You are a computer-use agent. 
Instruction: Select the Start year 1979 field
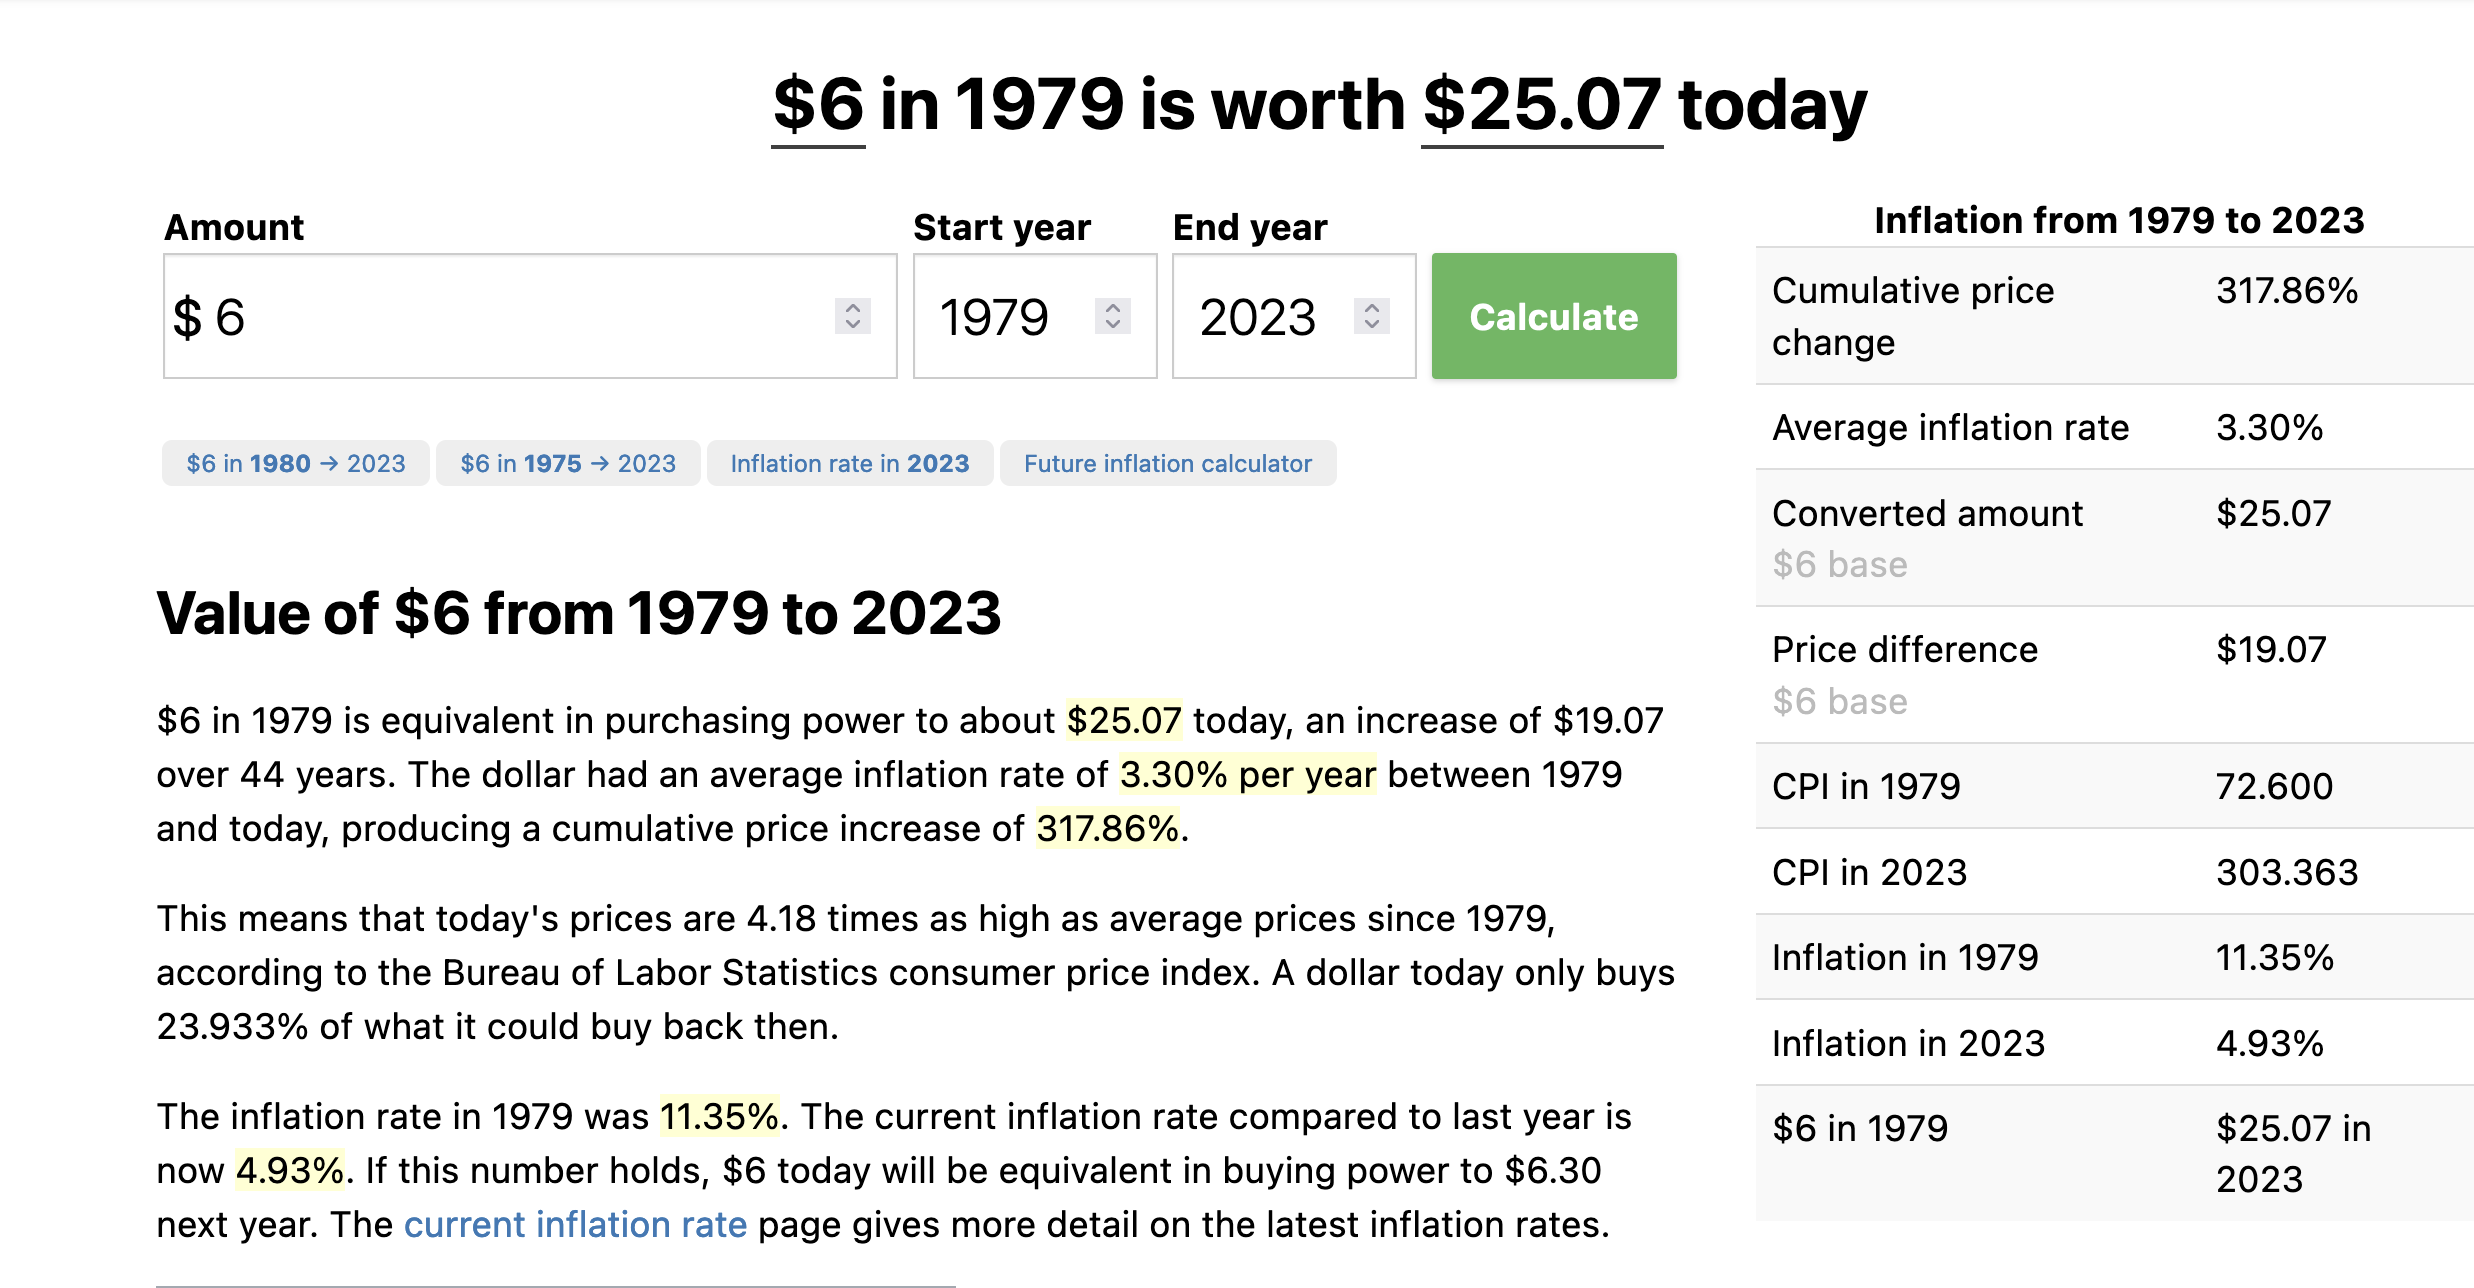(1035, 316)
